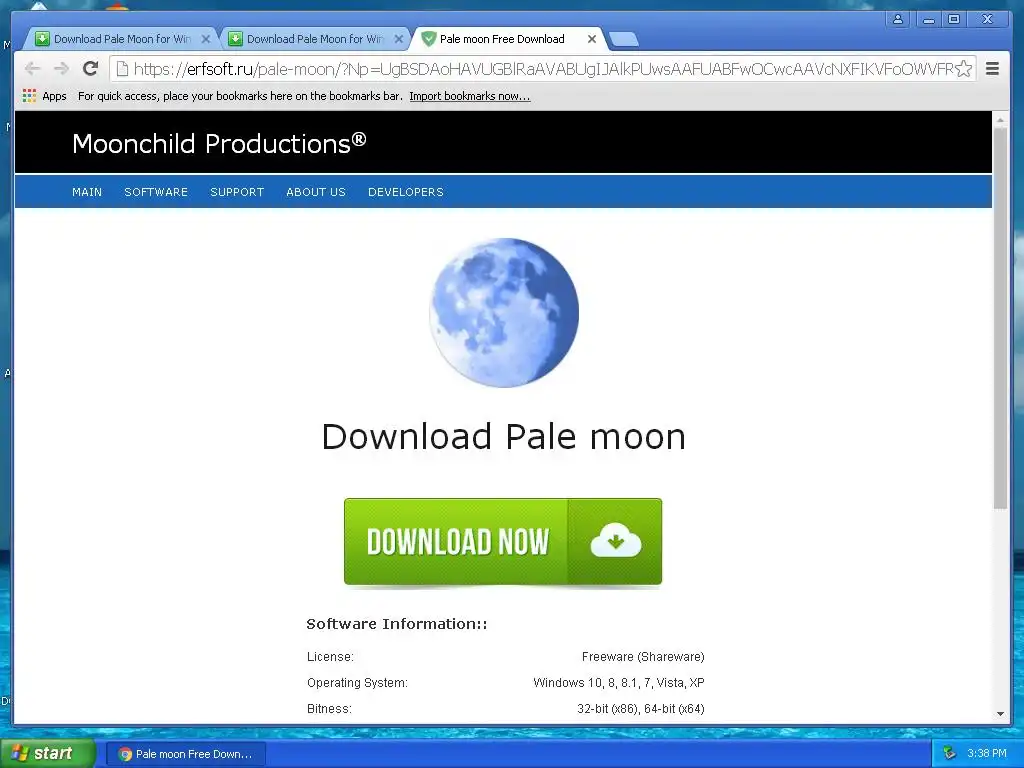Open a new browser tab

[x=624, y=40]
